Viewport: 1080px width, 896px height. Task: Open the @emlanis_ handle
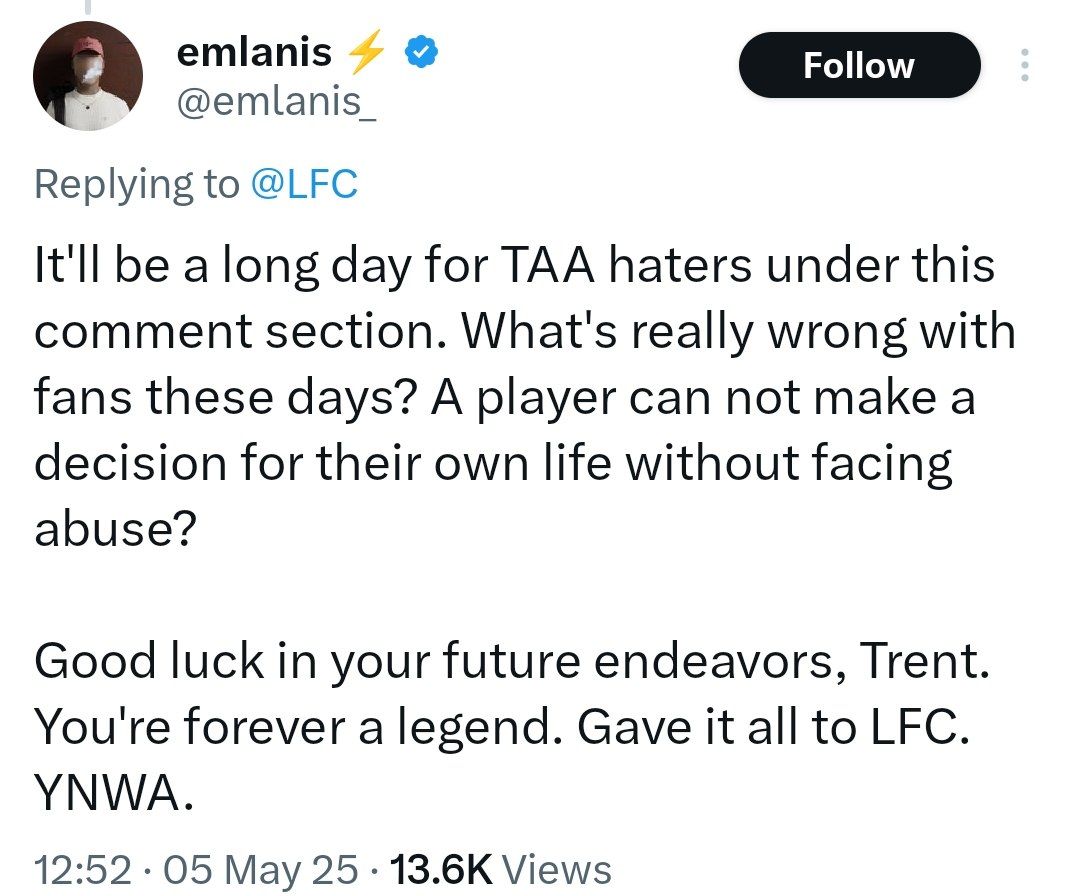[x=277, y=102]
